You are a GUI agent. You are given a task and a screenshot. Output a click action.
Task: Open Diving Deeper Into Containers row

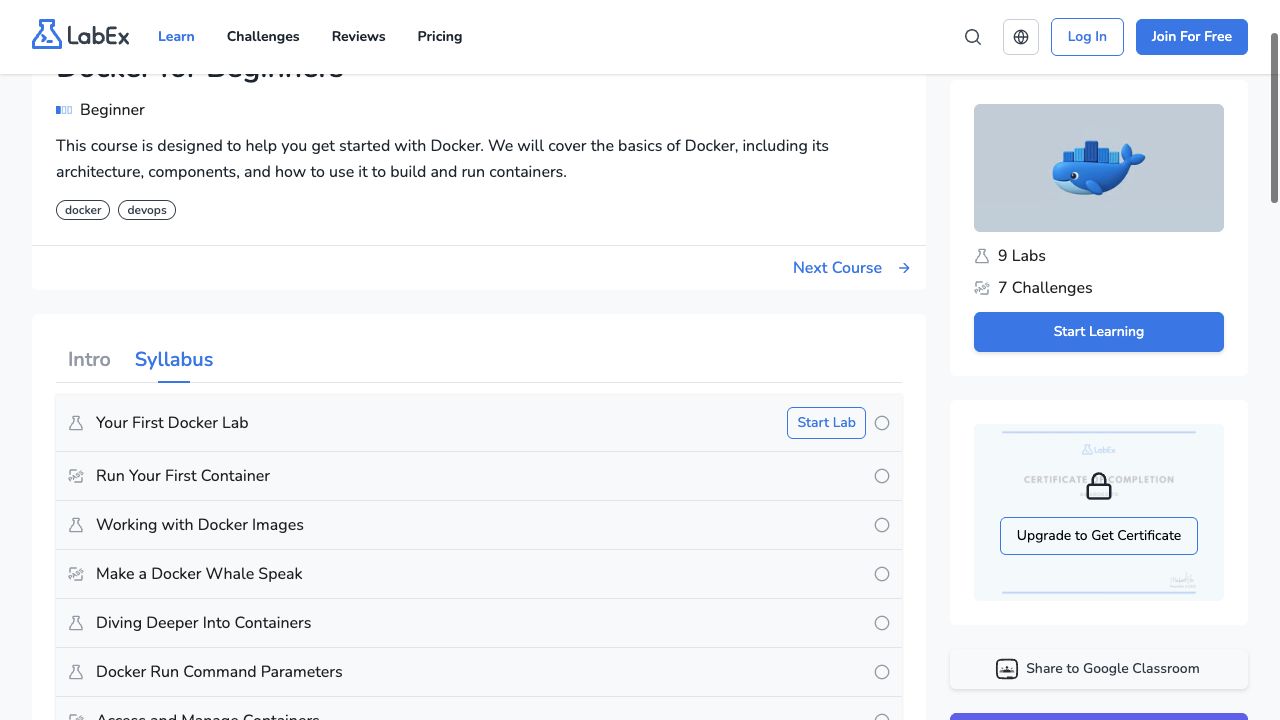tap(479, 623)
